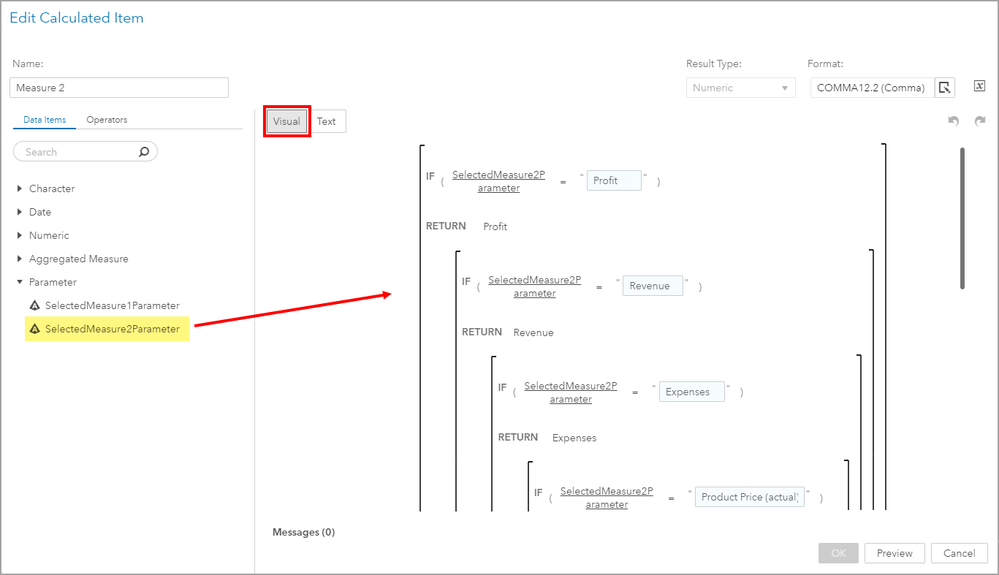The image size is (999, 575).
Task: Redo the expression edit
Action: (x=980, y=121)
